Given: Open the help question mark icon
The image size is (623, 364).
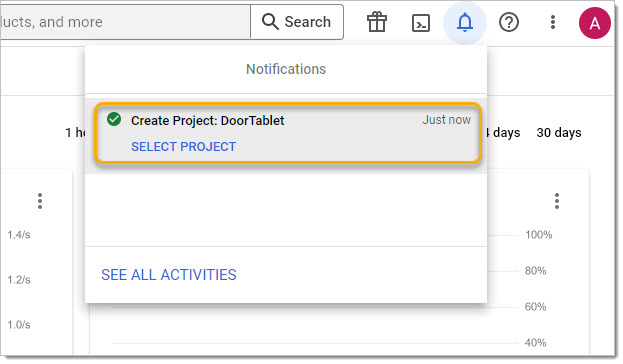Looking at the screenshot, I should 509,22.
